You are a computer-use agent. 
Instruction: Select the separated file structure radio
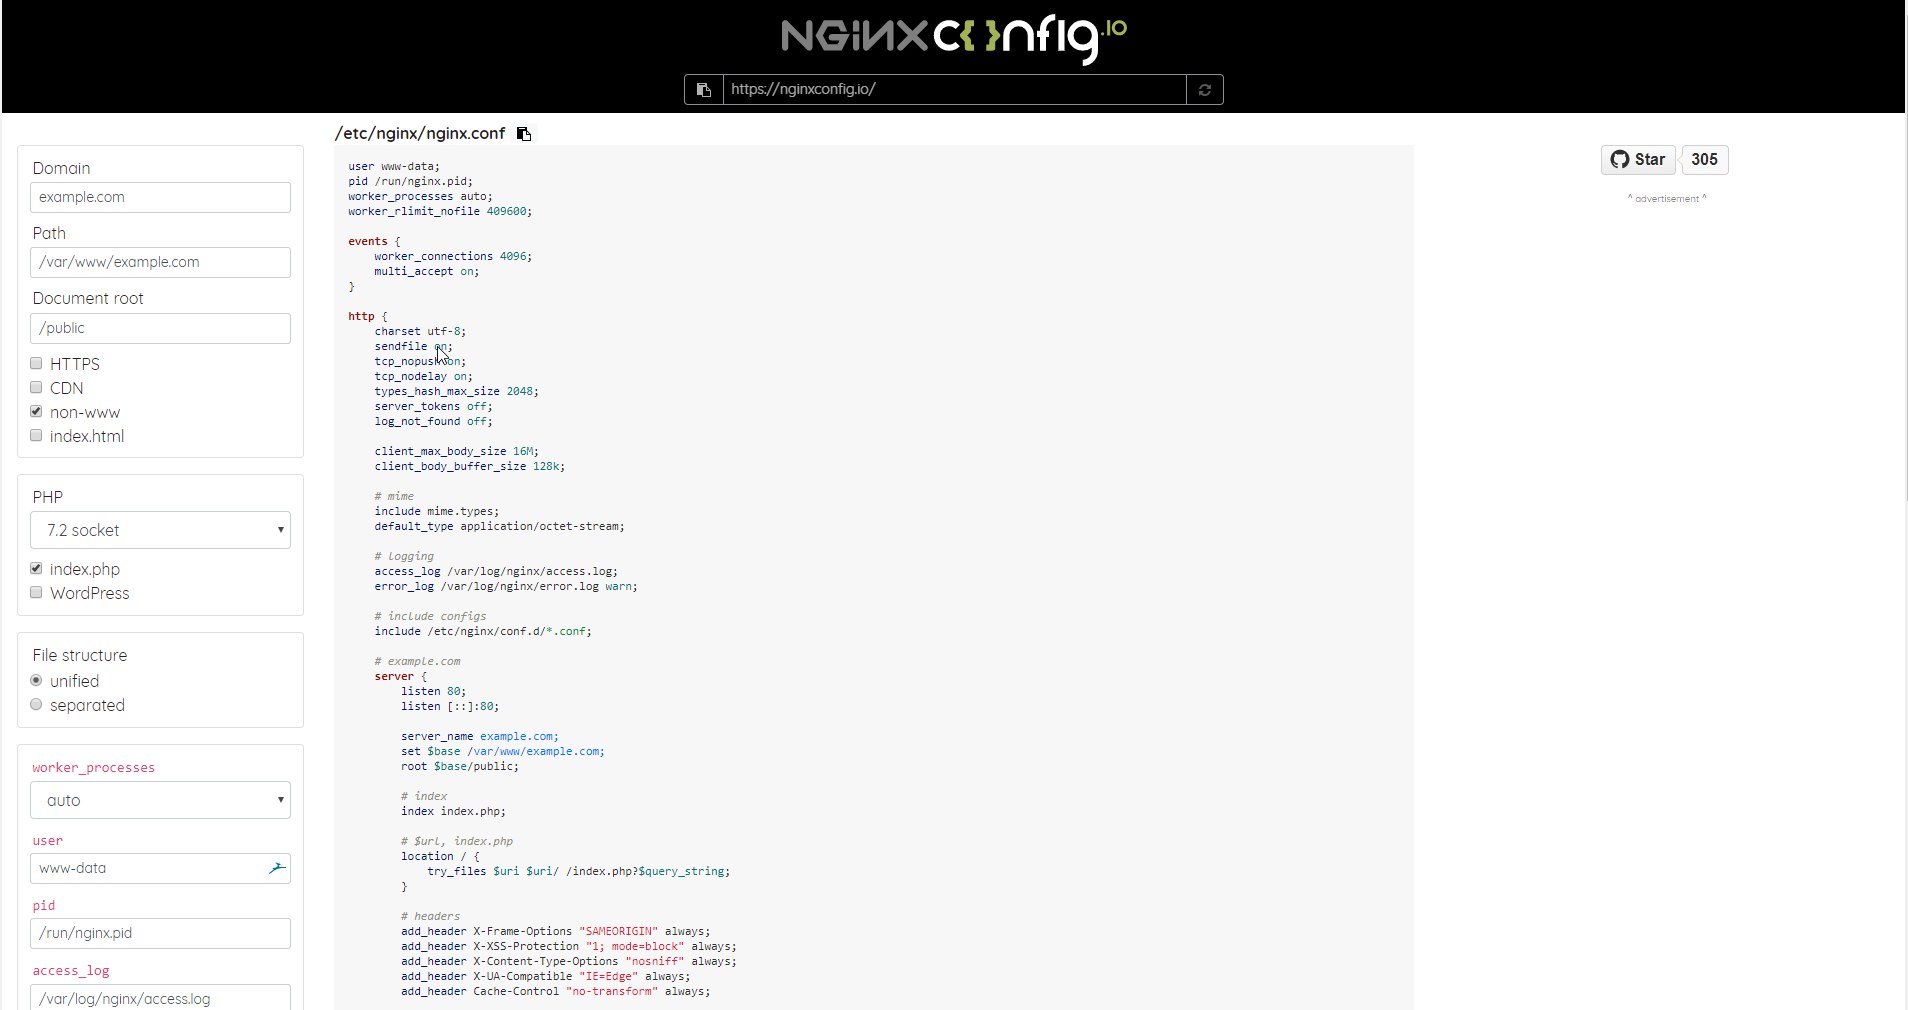[x=36, y=704]
